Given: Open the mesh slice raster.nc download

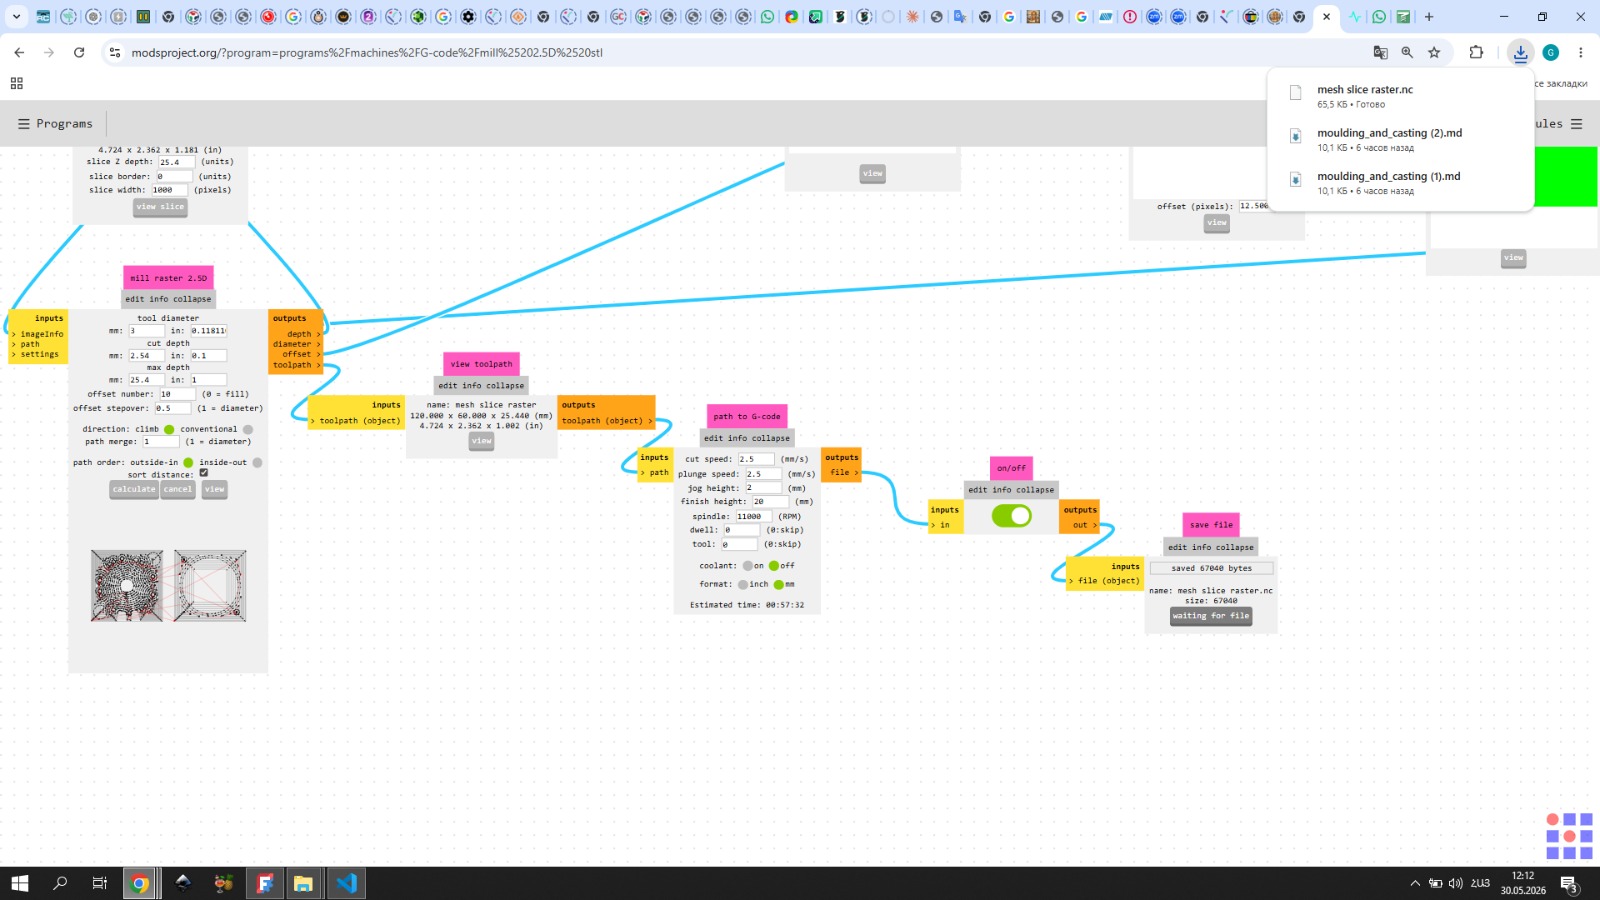Looking at the screenshot, I should click(x=1365, y=89).
